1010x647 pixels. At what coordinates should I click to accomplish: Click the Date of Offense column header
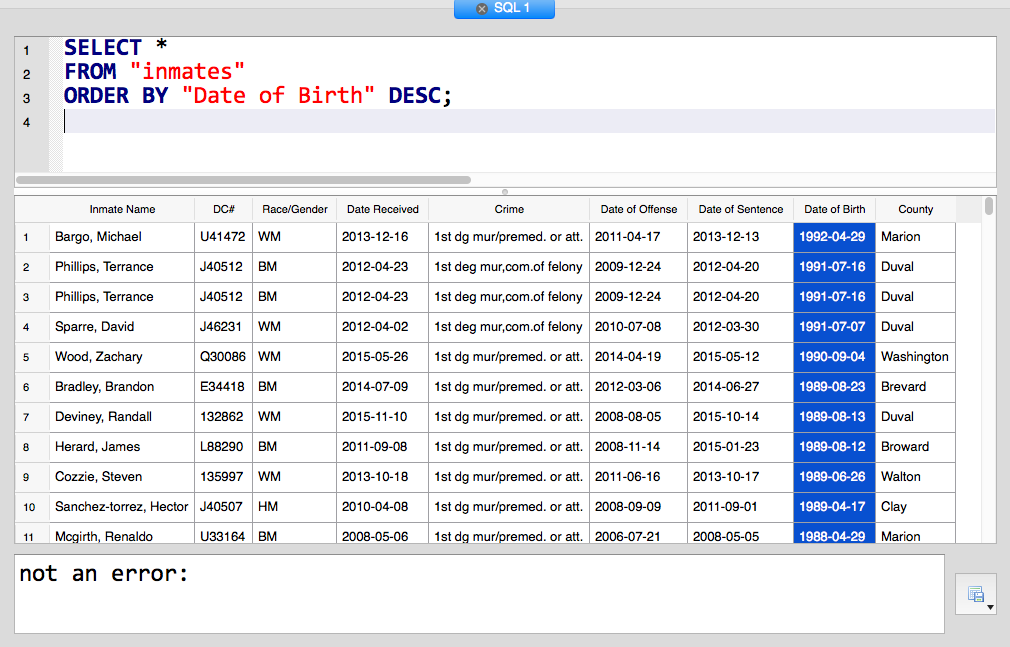click(x=638, y=209)
